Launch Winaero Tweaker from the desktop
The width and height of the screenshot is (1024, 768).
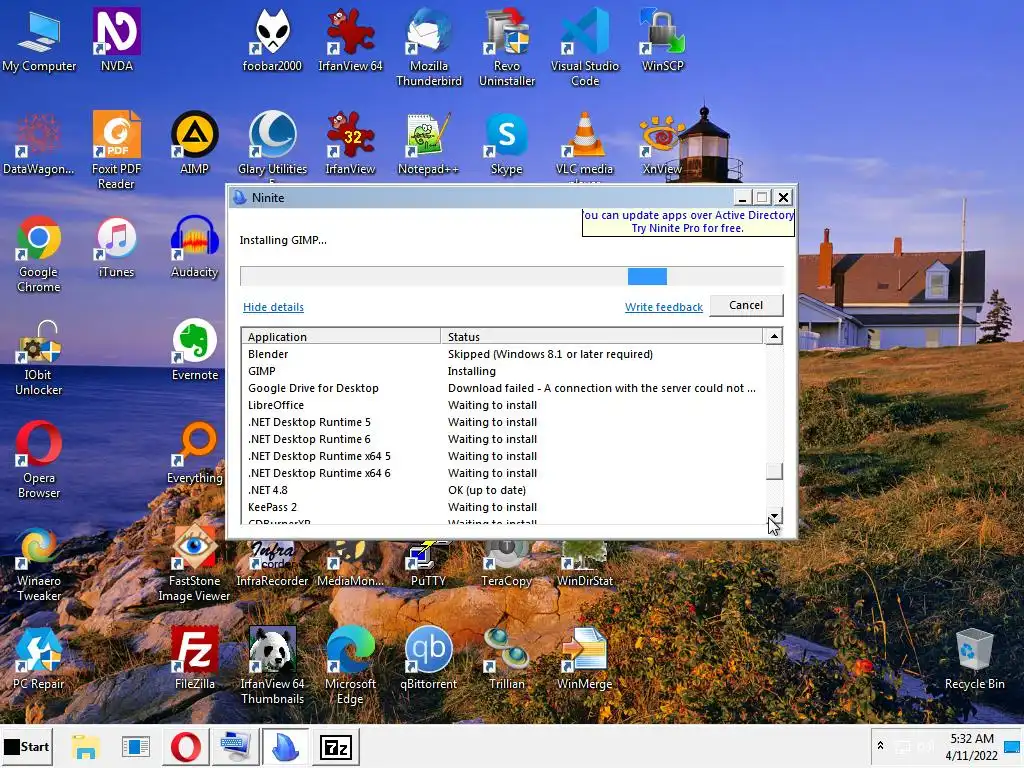(39, 563)
